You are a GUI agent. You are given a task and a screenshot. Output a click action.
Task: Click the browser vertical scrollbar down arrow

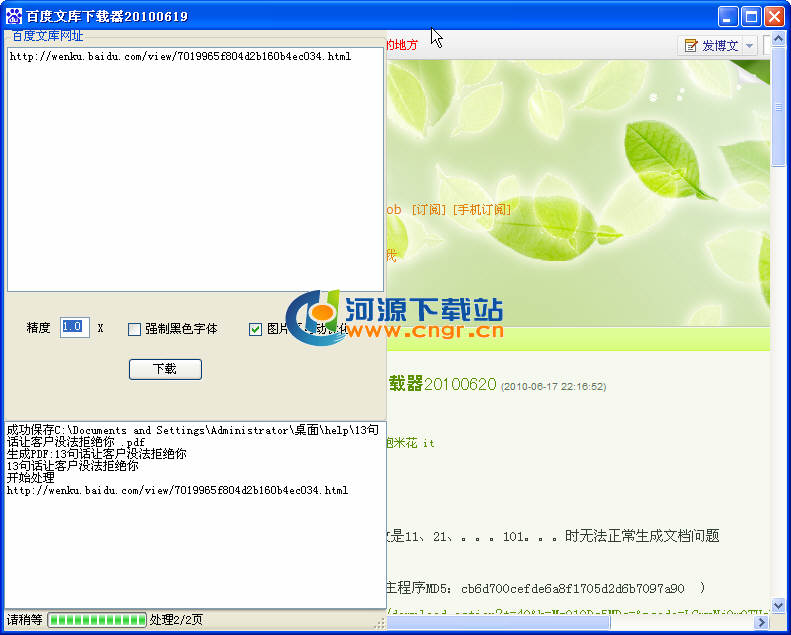[x=778, y=605]
